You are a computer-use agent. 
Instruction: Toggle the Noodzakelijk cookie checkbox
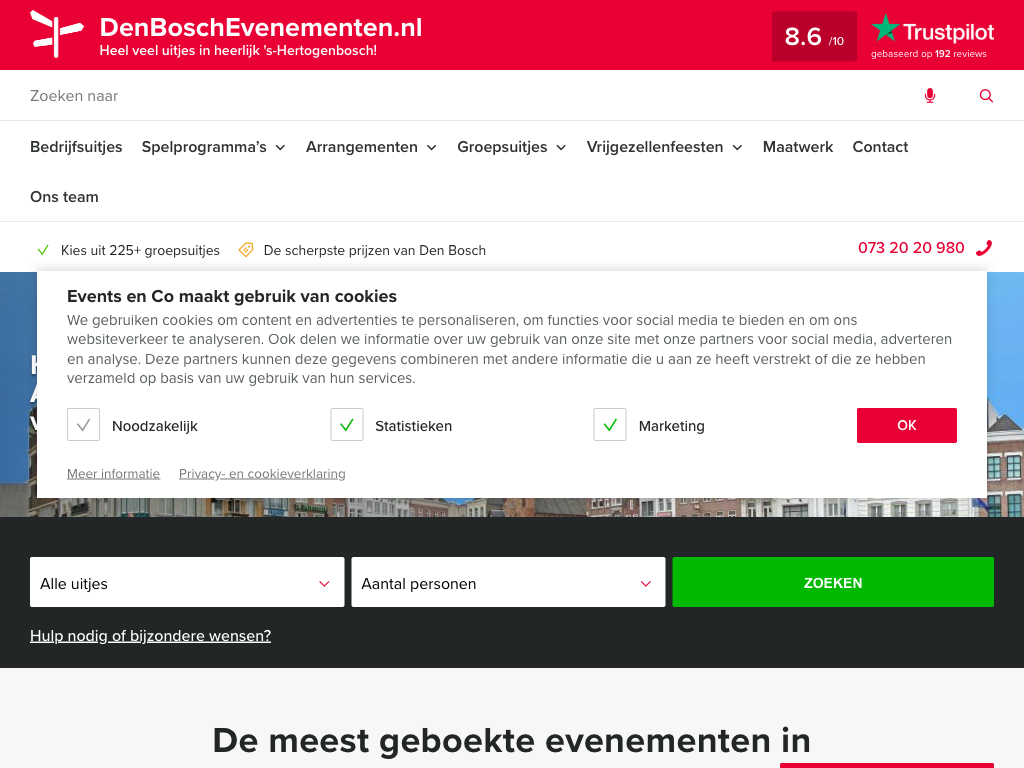(84, 425)
